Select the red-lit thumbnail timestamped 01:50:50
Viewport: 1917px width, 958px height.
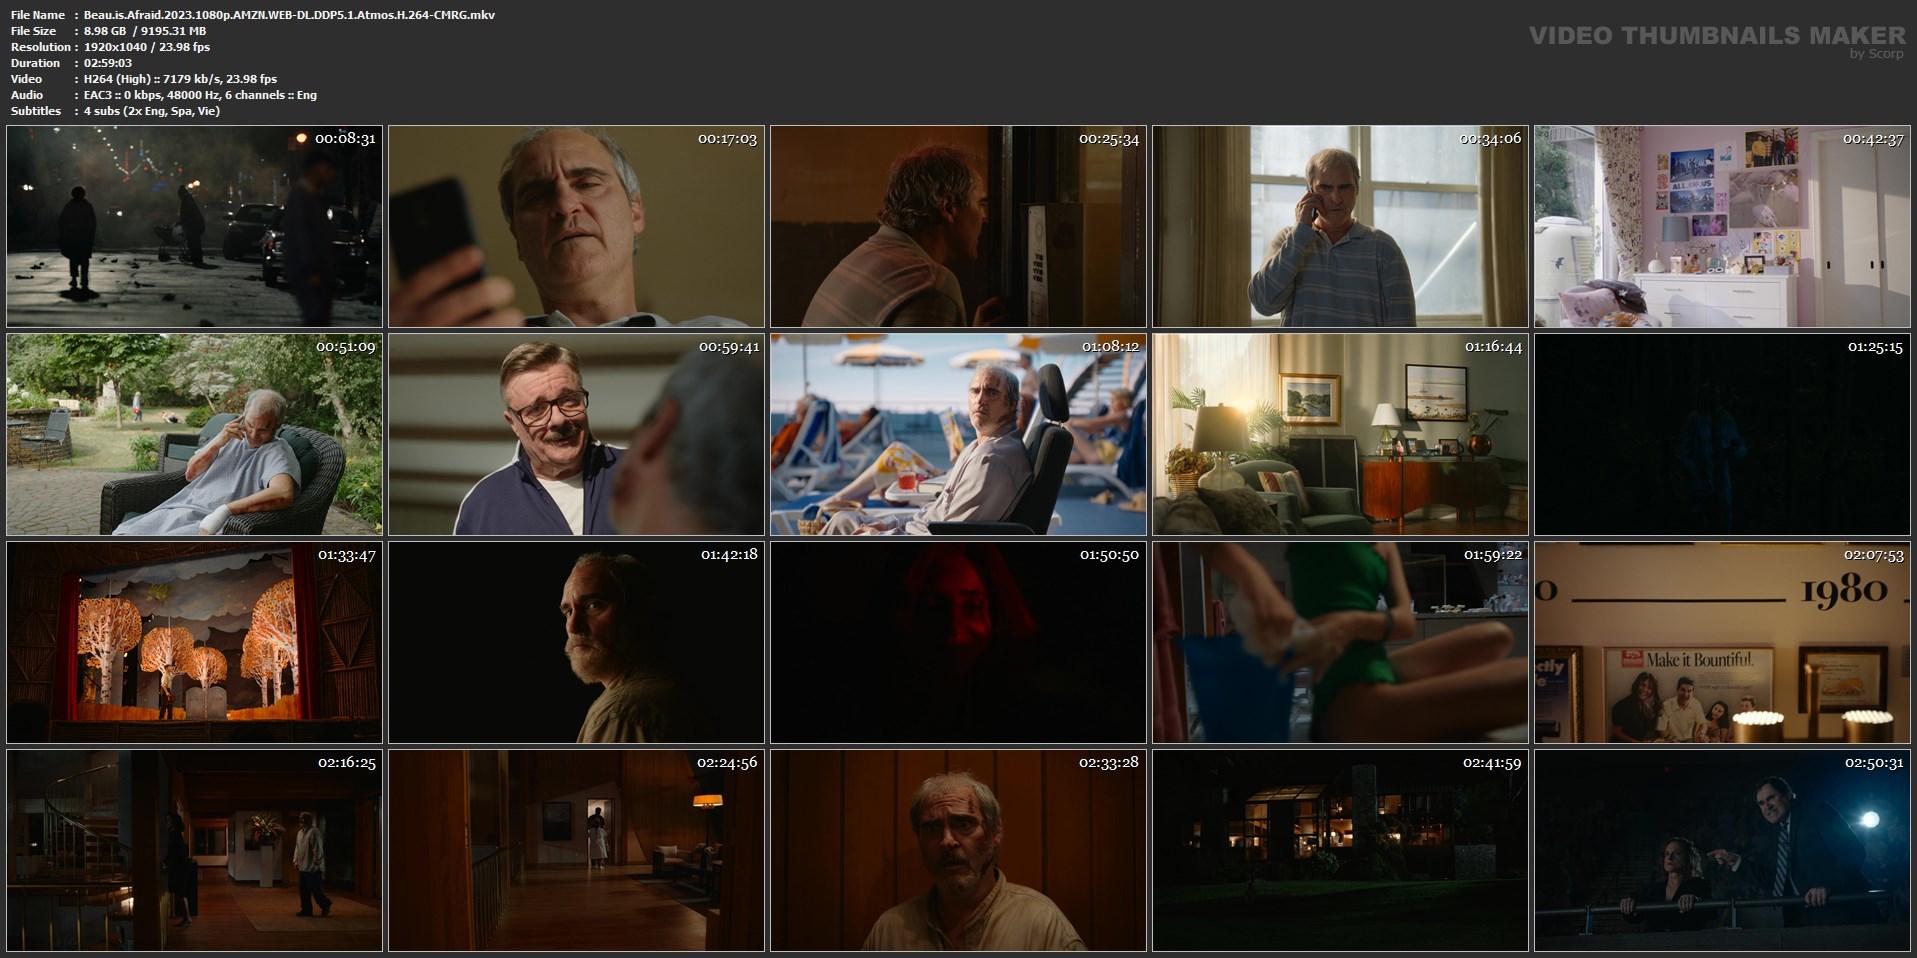click(958, 642)
